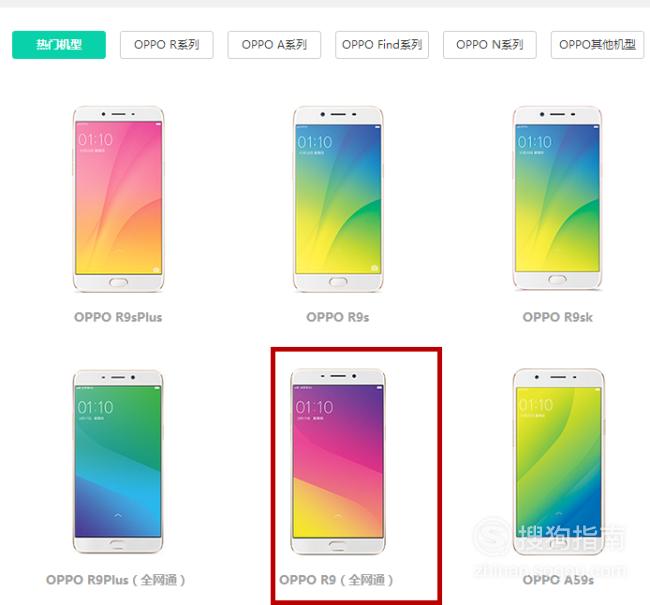650x605 pixels.
Task: Click the OPPO A59s label
Action: [x=558, y=580]
